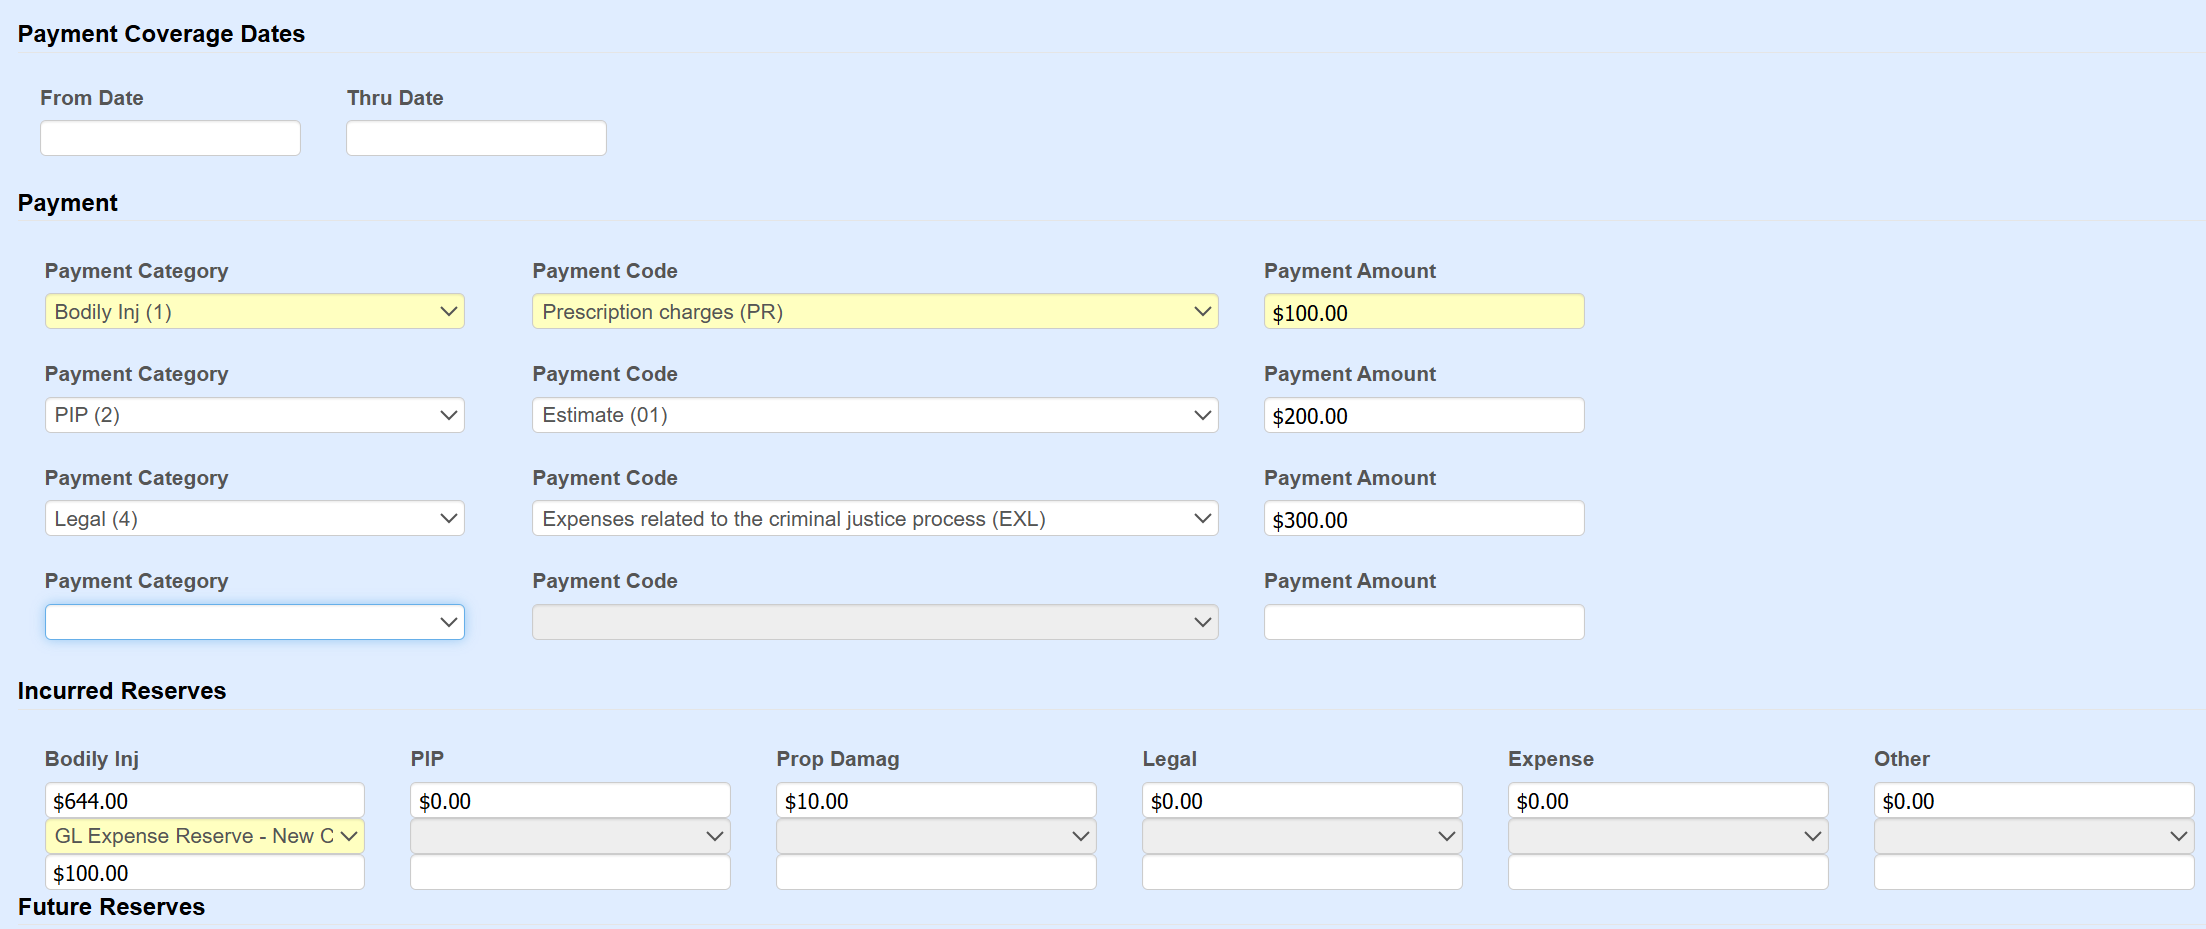Focus the $300.00 Payment Amount field
This screenshot has width=2206, height=929.
1423,519
